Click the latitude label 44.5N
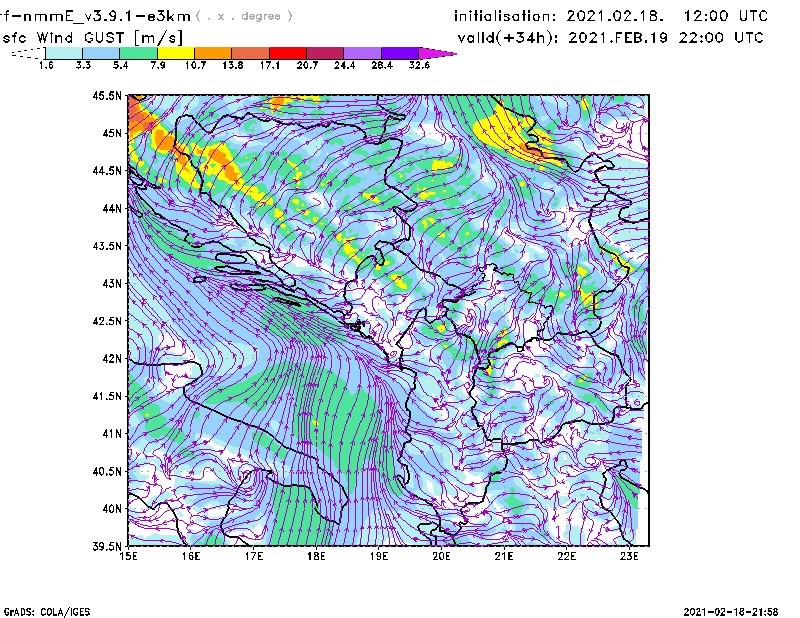Viewport: 800px width, 618px height. 108,171
